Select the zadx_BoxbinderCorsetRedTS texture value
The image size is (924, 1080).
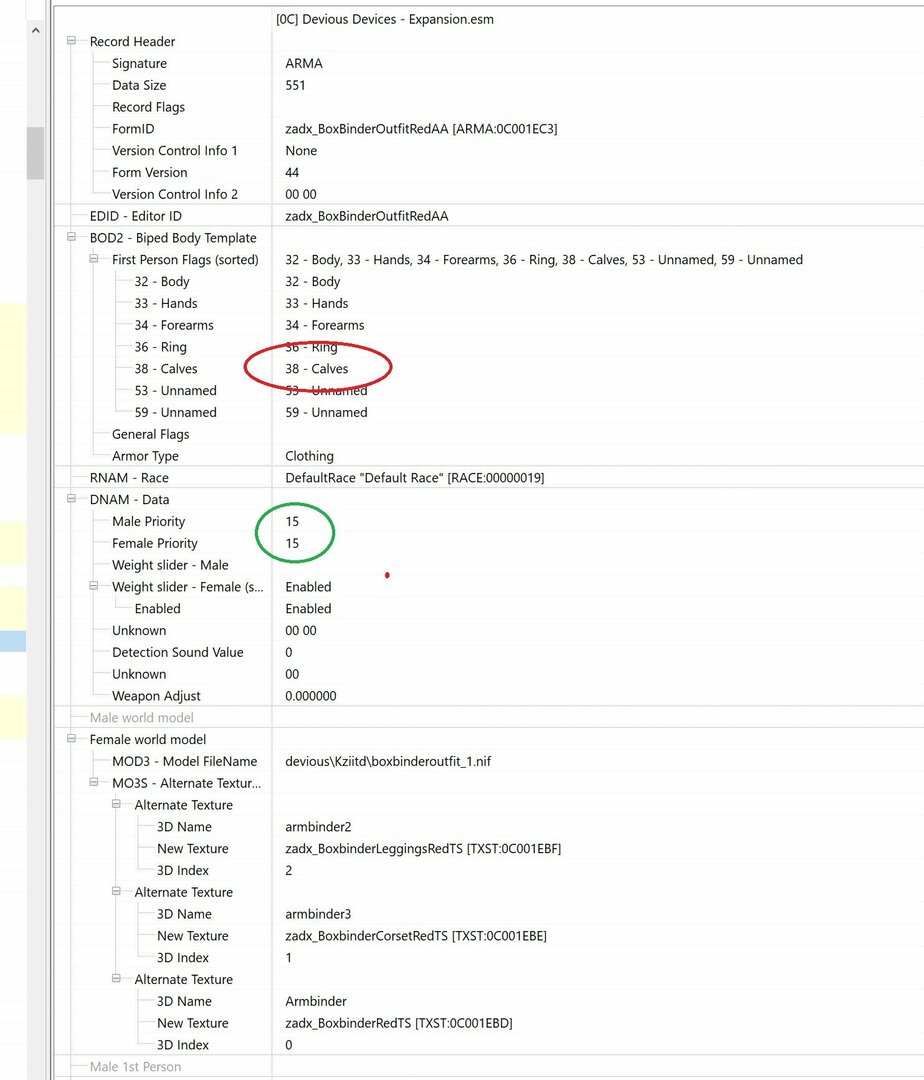click(x=416, y=936)
